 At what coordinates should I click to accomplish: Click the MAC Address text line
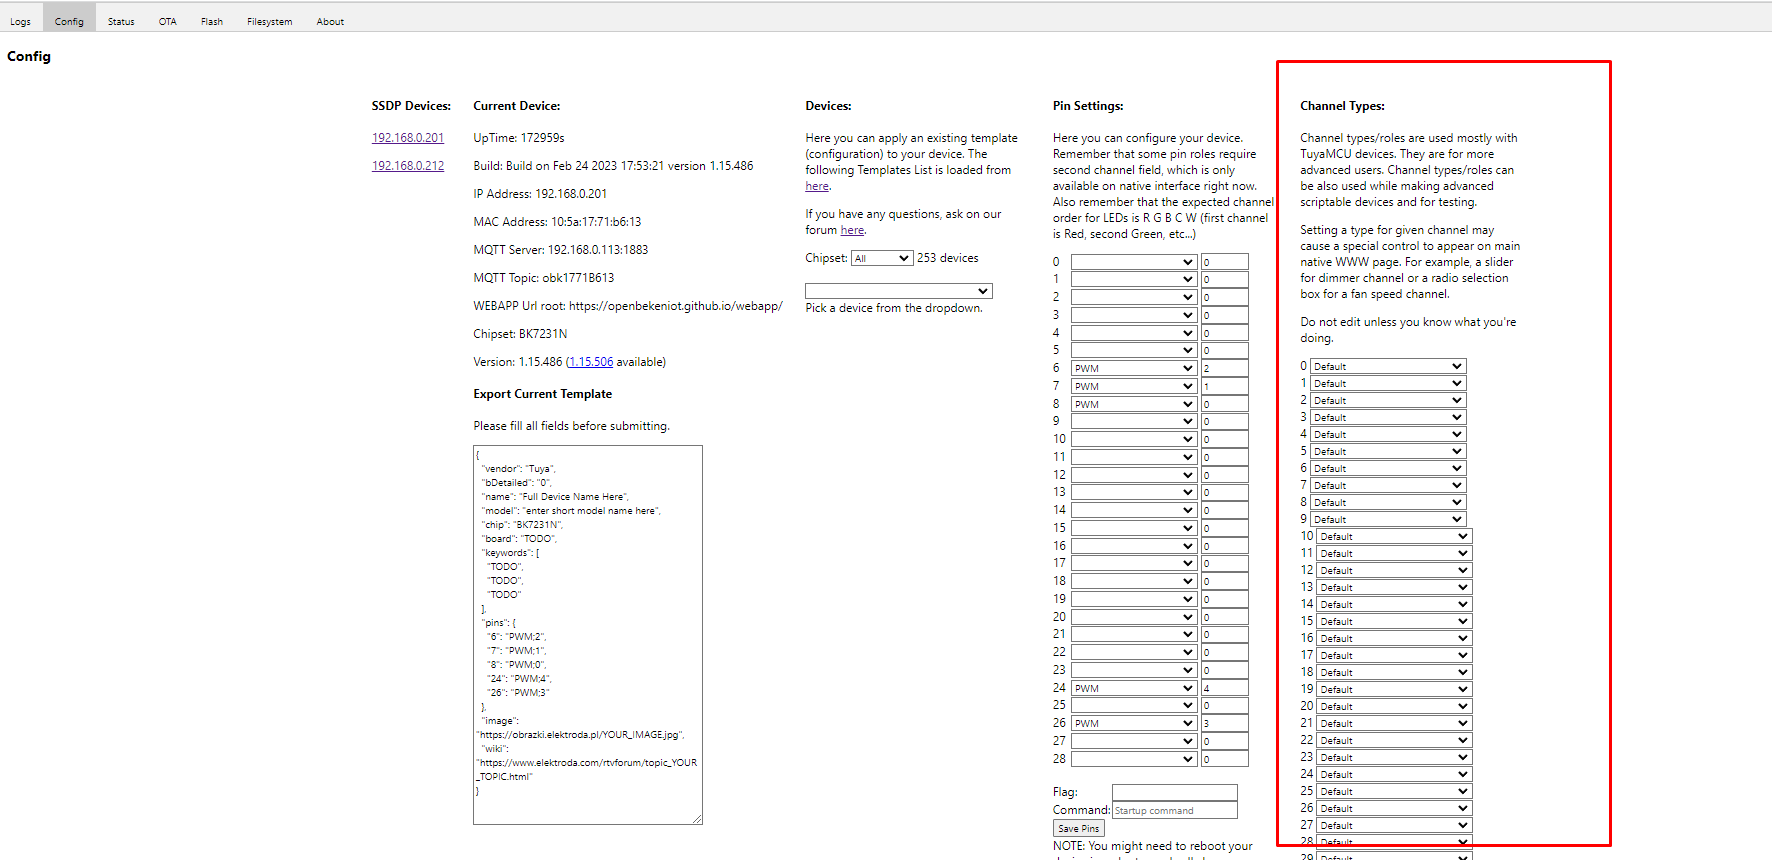click(x=557, y=222)
